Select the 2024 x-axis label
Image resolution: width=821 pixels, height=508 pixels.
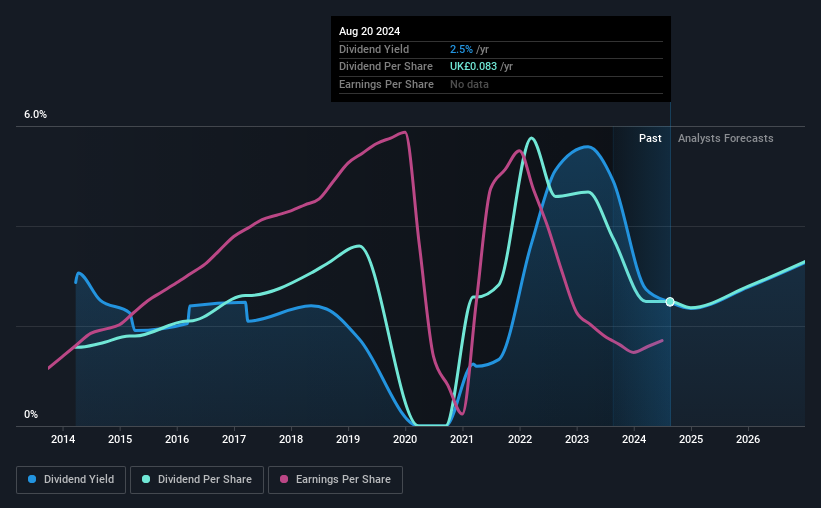coord(634,439)
